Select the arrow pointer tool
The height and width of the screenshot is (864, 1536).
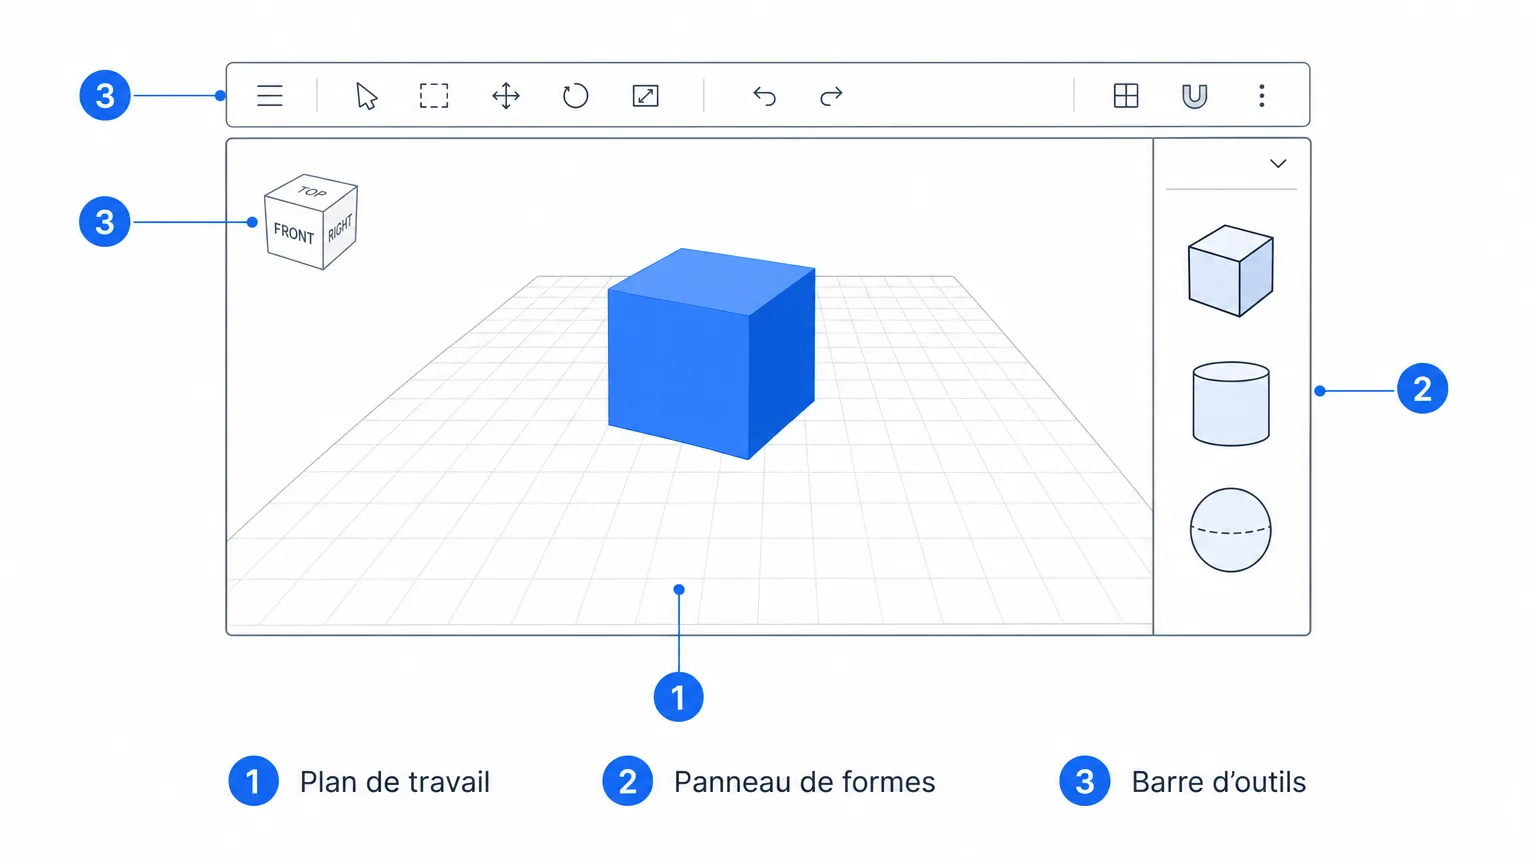[x=367, y=96]
